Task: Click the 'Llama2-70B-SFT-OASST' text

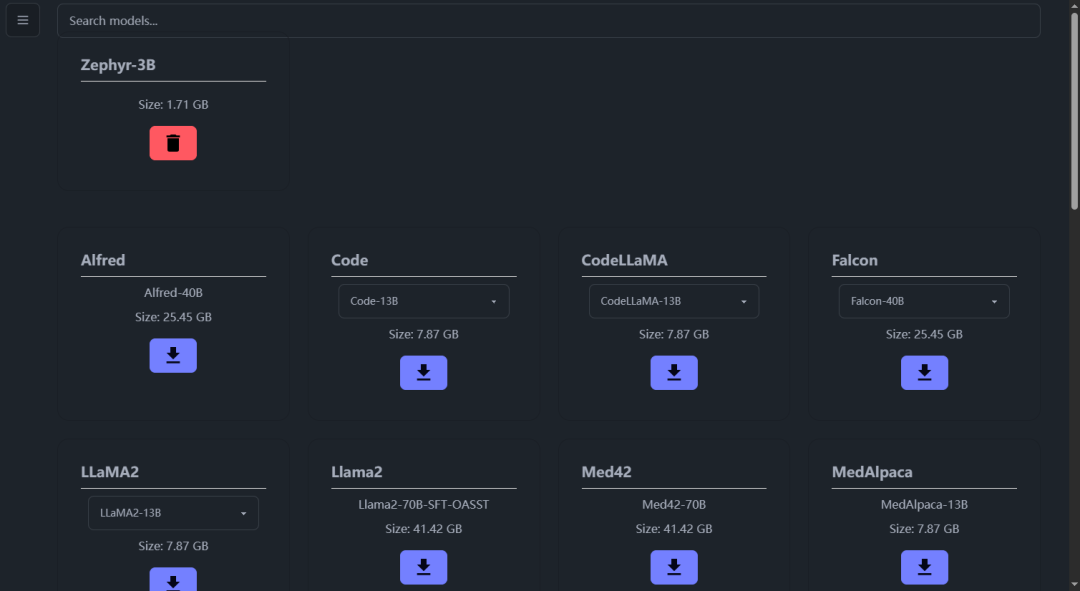Action: tap(424, 504)
